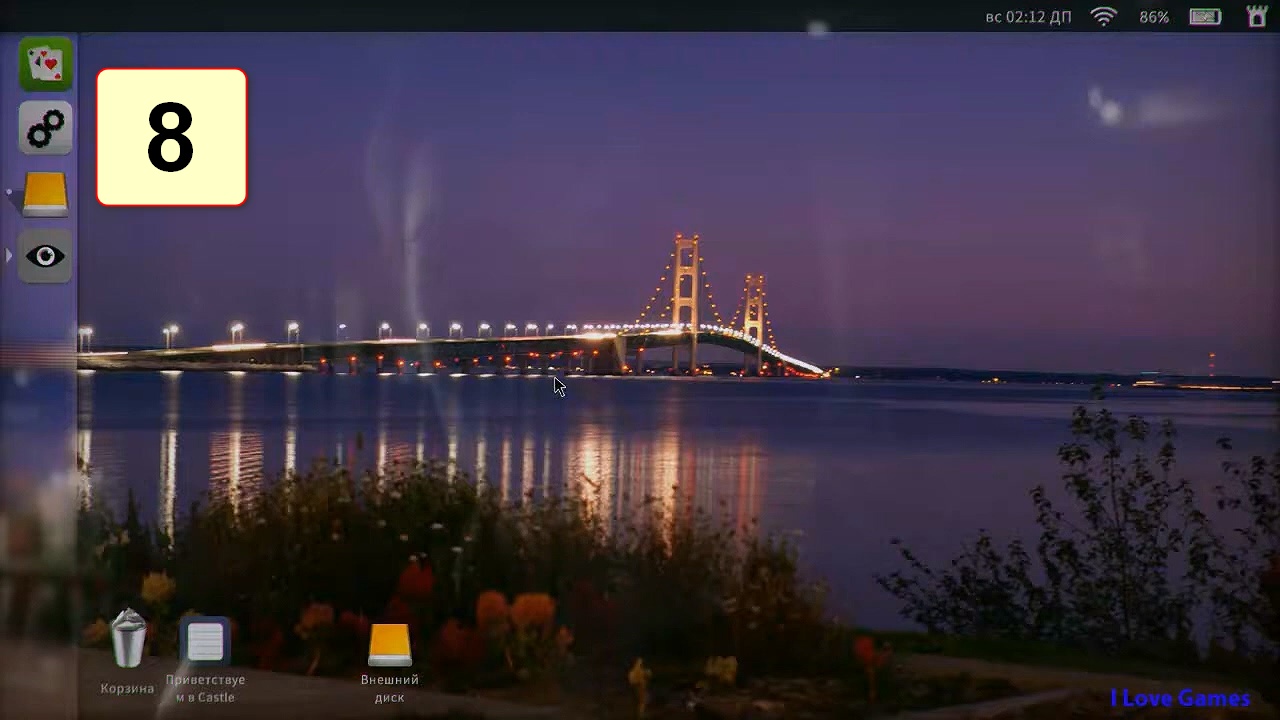1280x720 pixels.
Task: Click the clock вс 02:12 ДП
Action: point(1028,17)
